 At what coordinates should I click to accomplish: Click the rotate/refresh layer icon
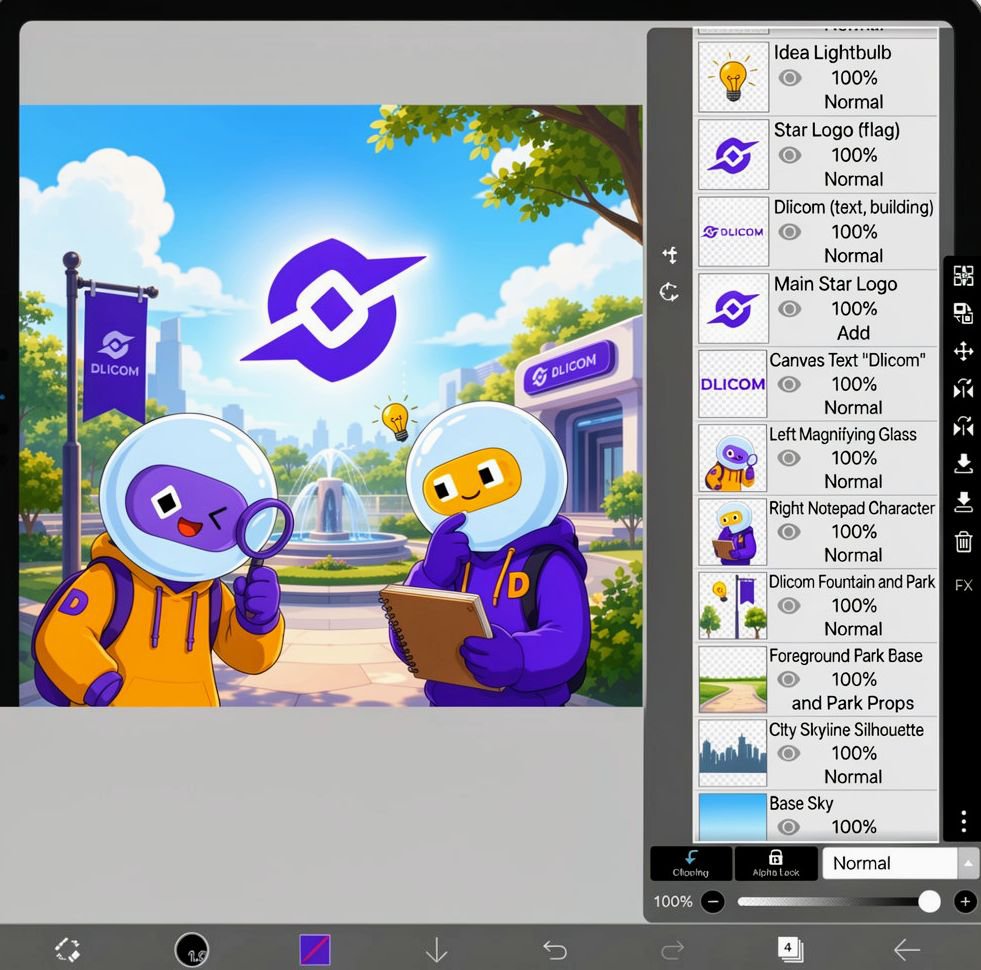pos(669,292)
